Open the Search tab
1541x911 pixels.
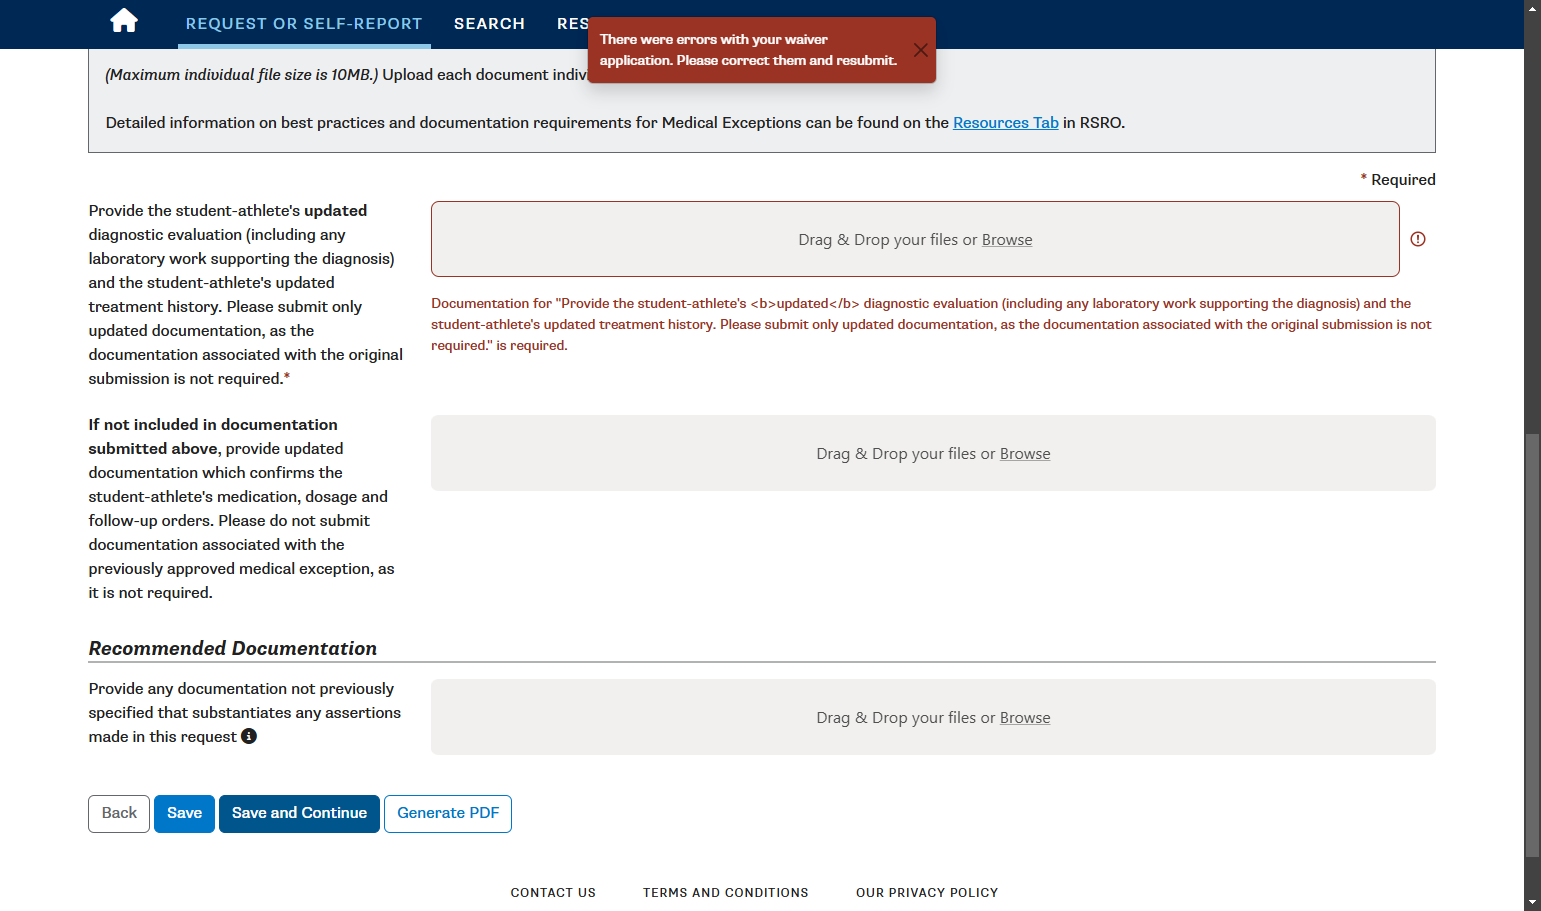[x=489, y=24]
